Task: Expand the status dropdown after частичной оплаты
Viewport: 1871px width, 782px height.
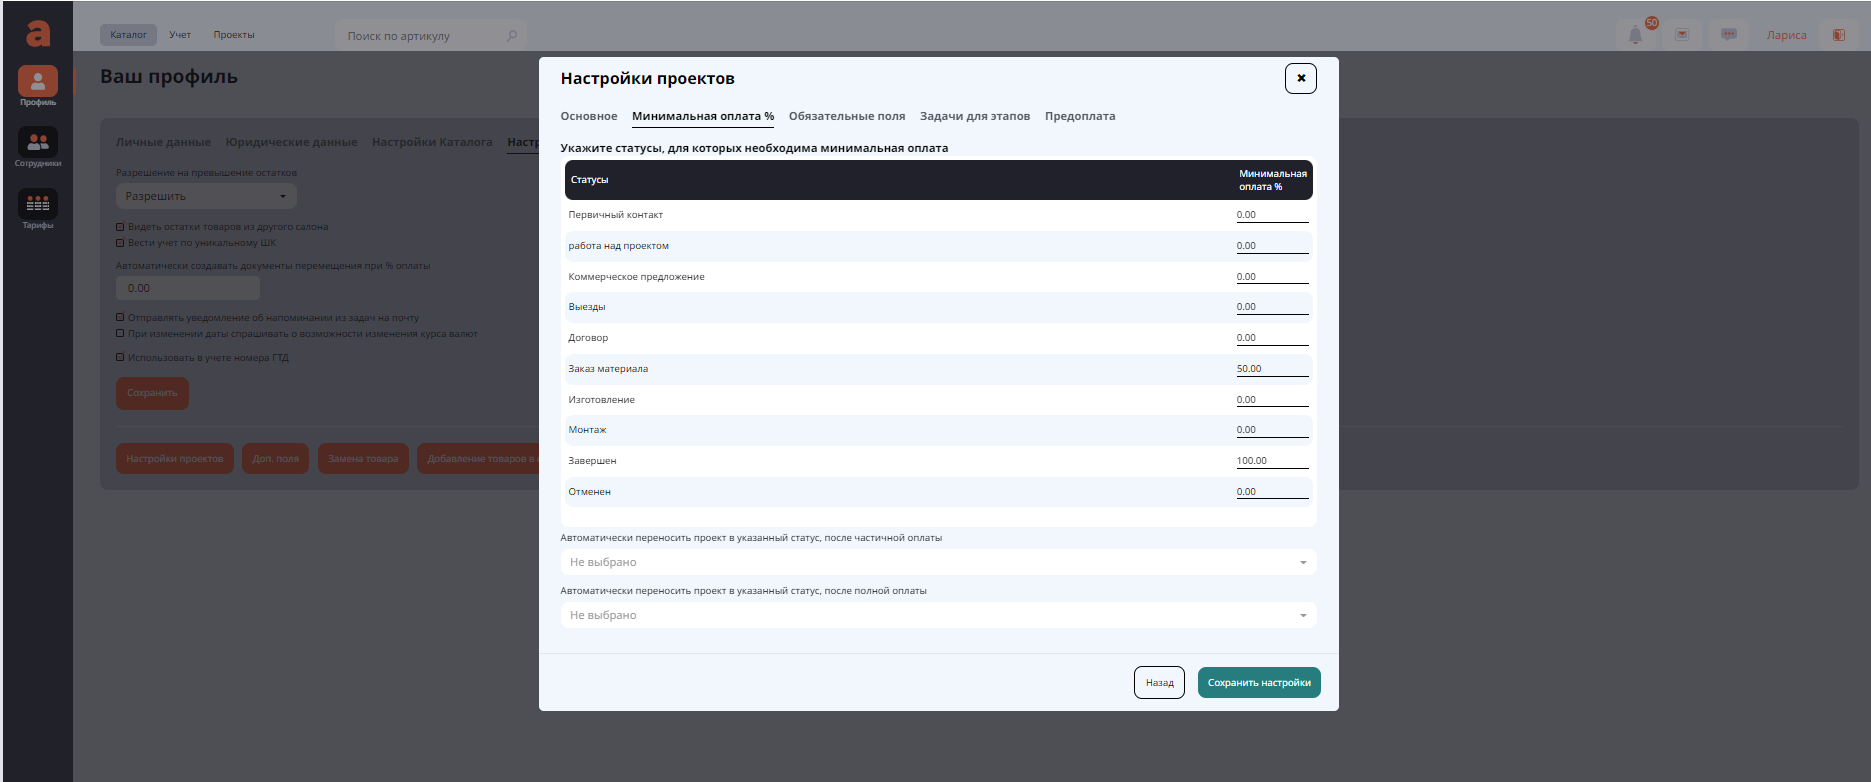Action: pyautogui.click(x=938, y=562)
